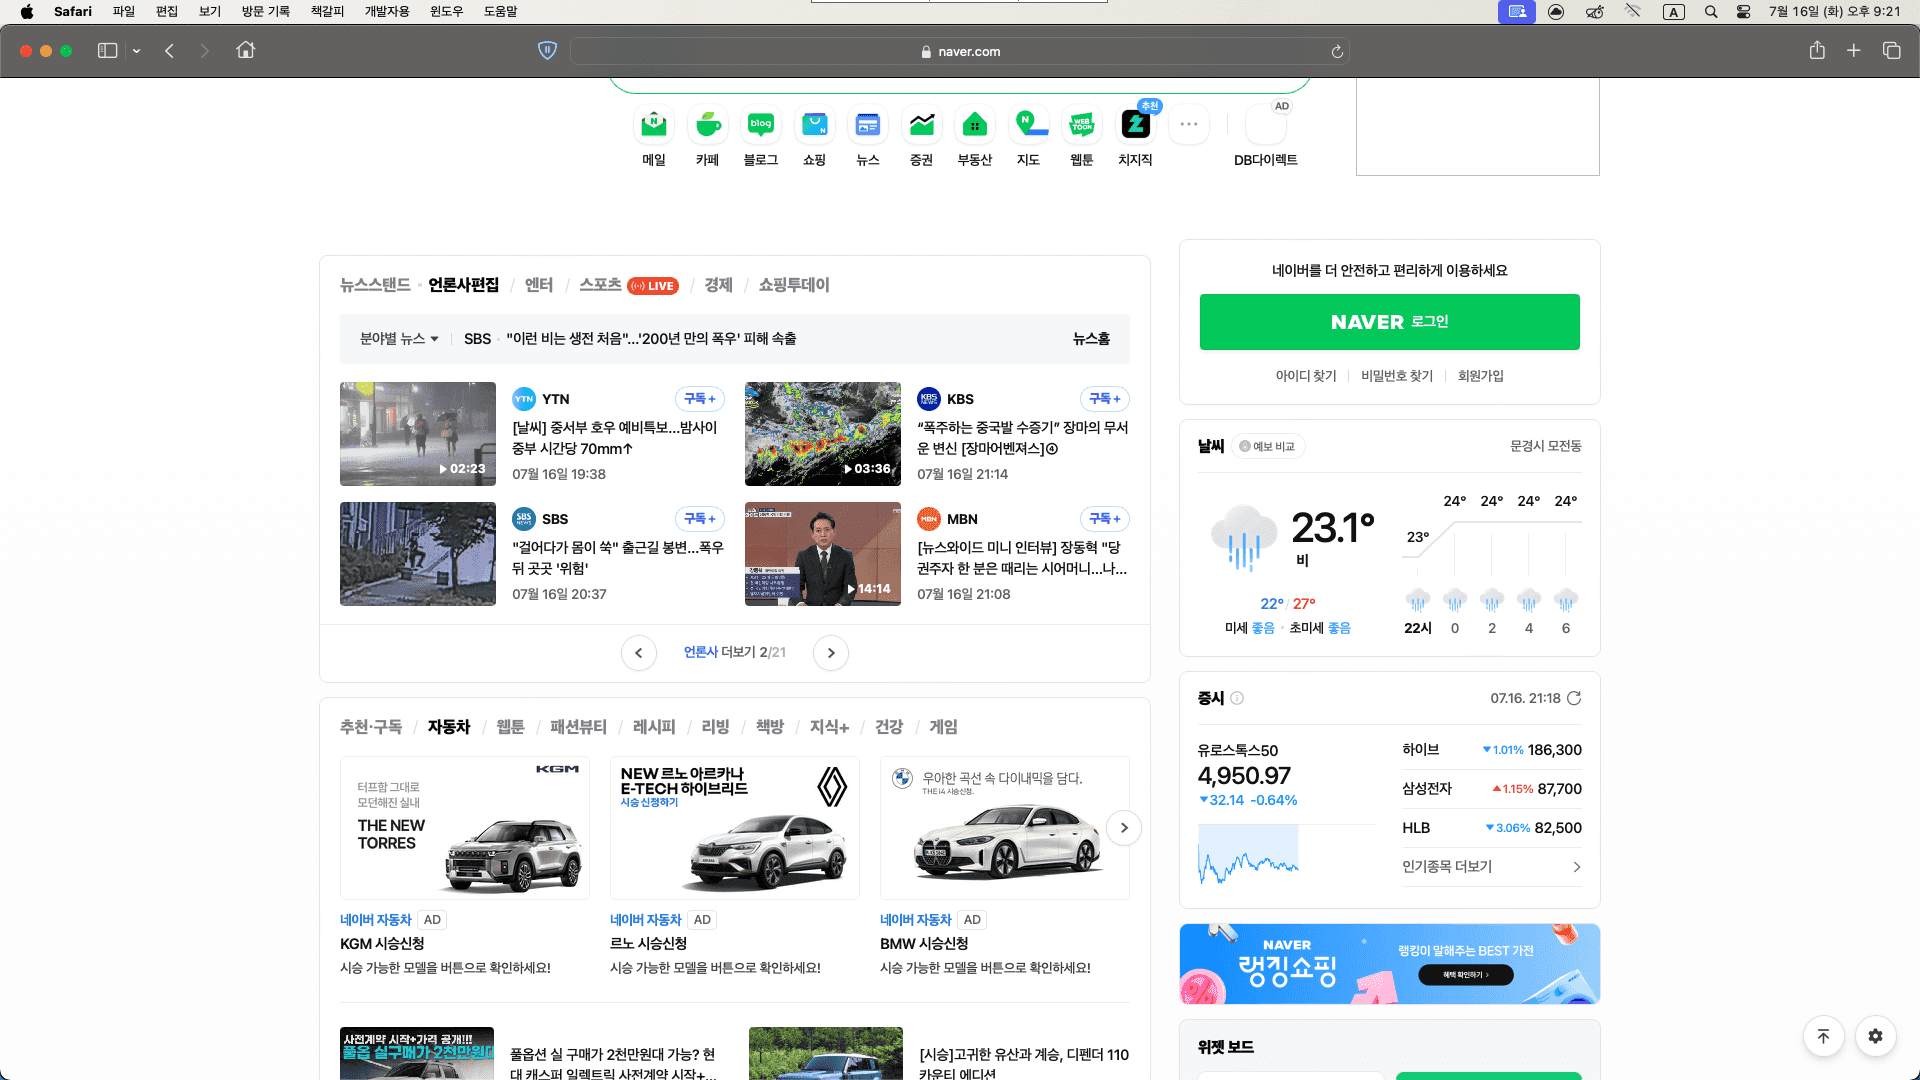This screenshot has height=1080, width=1920.
Task: Click the Naver Webtoon (웹툰) icon
Action: [x=1081, y=125]
